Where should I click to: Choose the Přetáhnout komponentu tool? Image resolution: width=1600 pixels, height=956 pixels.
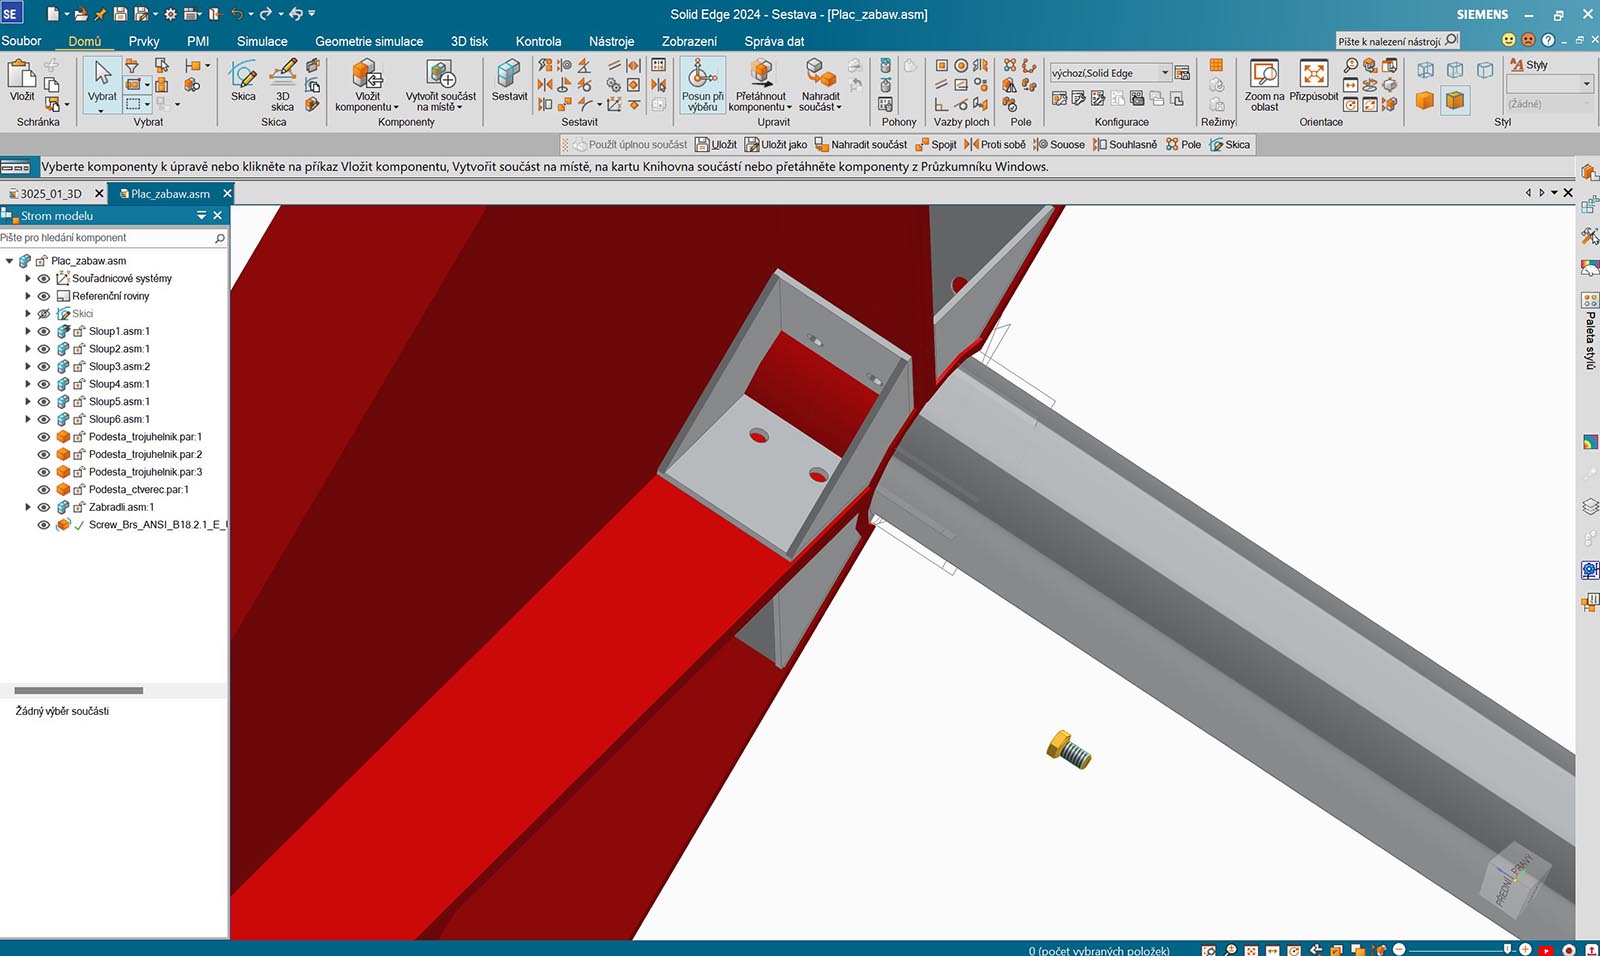[x=760, y=85]
